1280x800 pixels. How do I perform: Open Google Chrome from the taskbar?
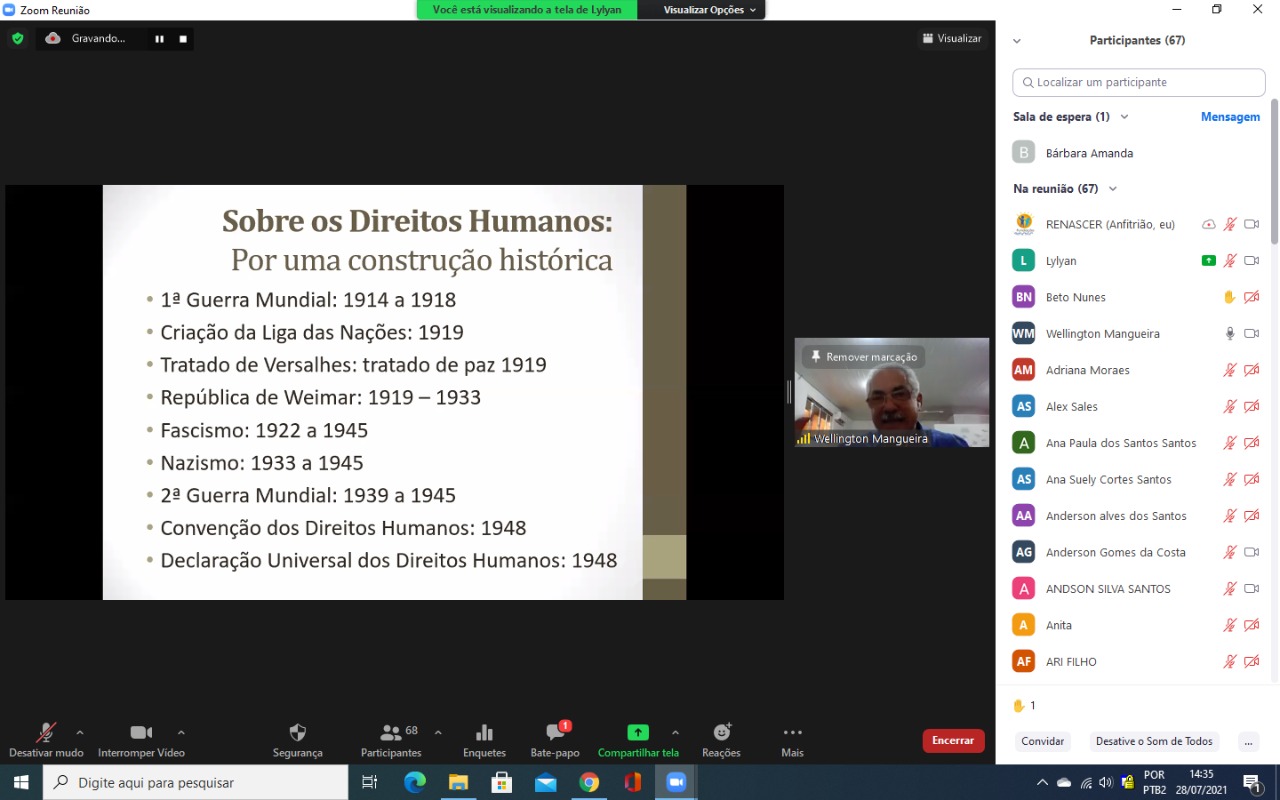coord(589,782)
